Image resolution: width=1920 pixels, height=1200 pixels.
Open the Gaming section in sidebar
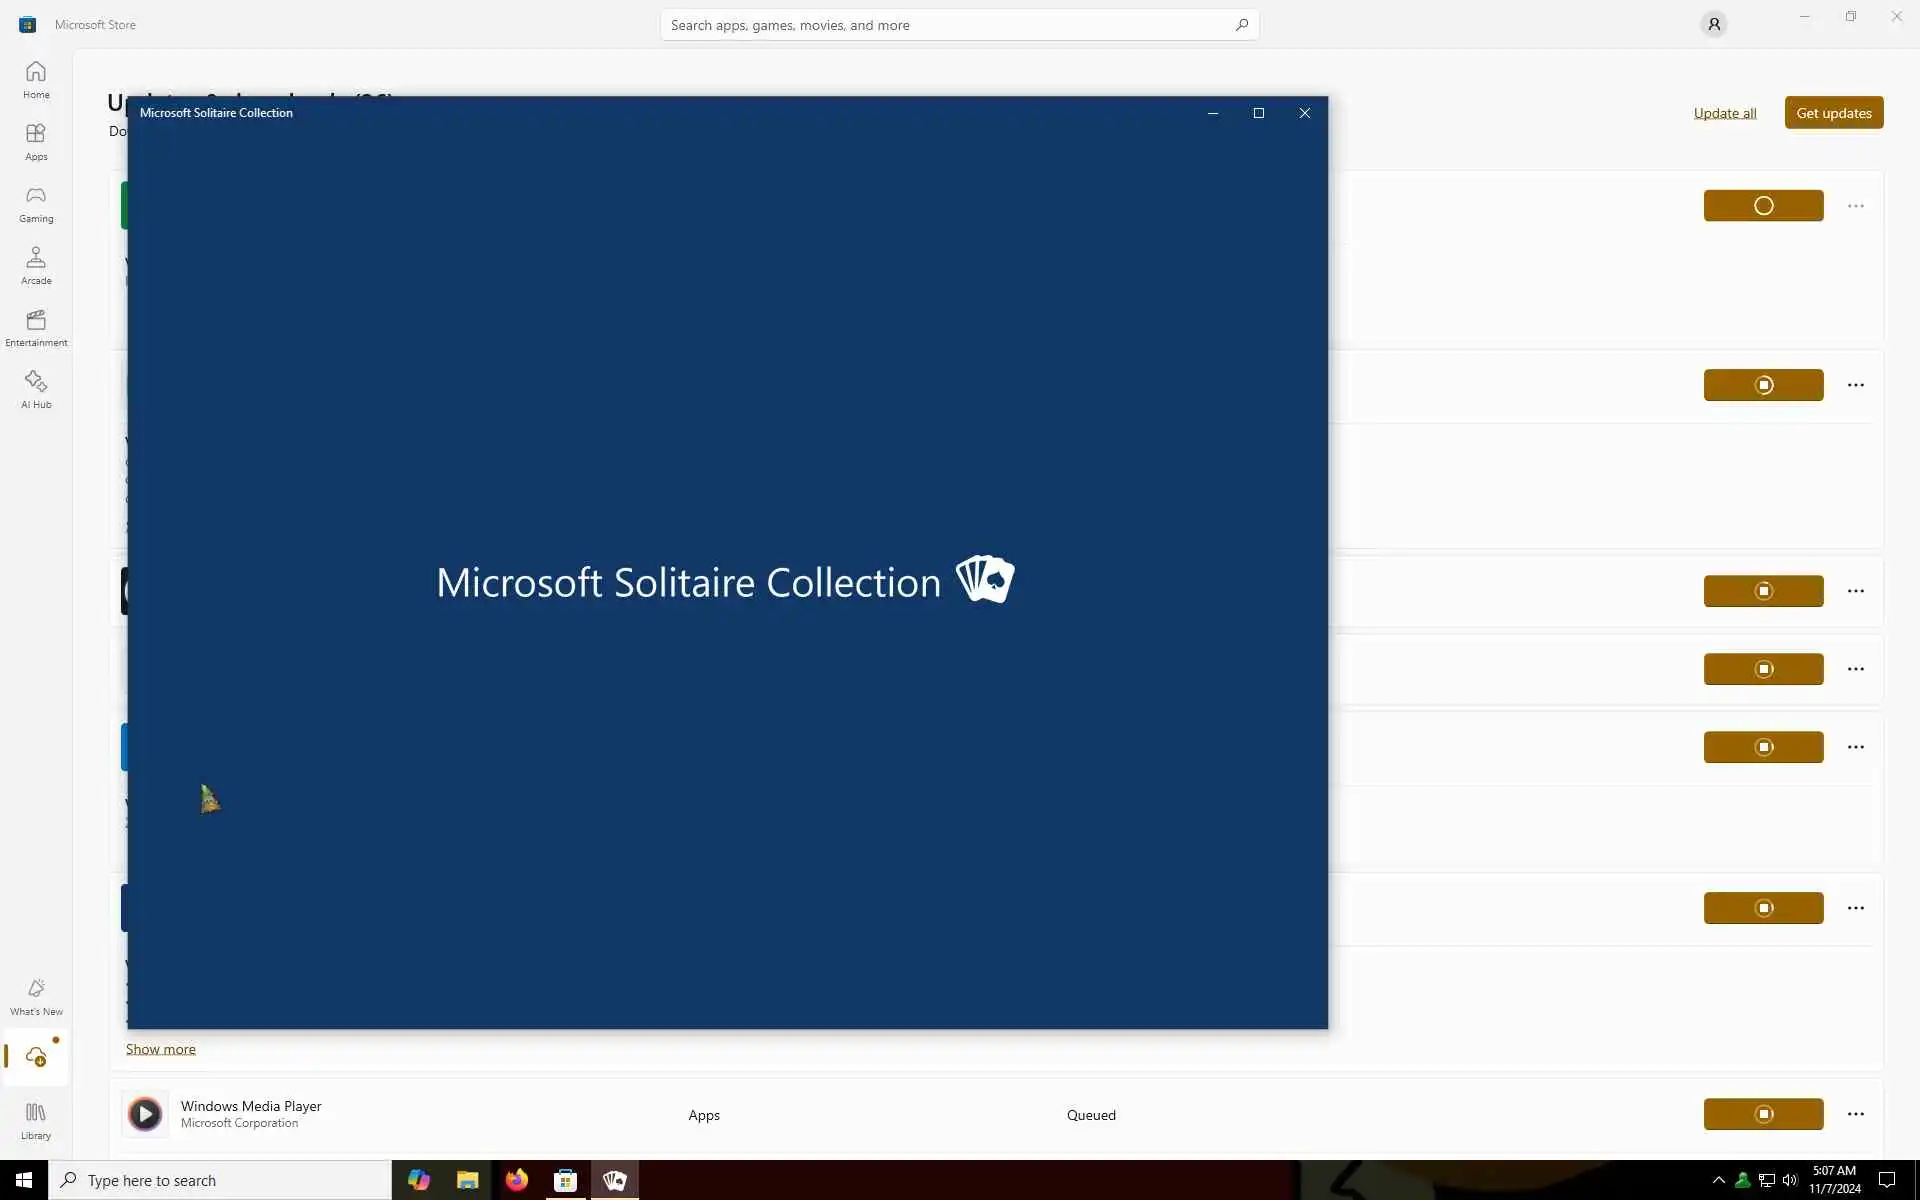[x=36, y=204]
